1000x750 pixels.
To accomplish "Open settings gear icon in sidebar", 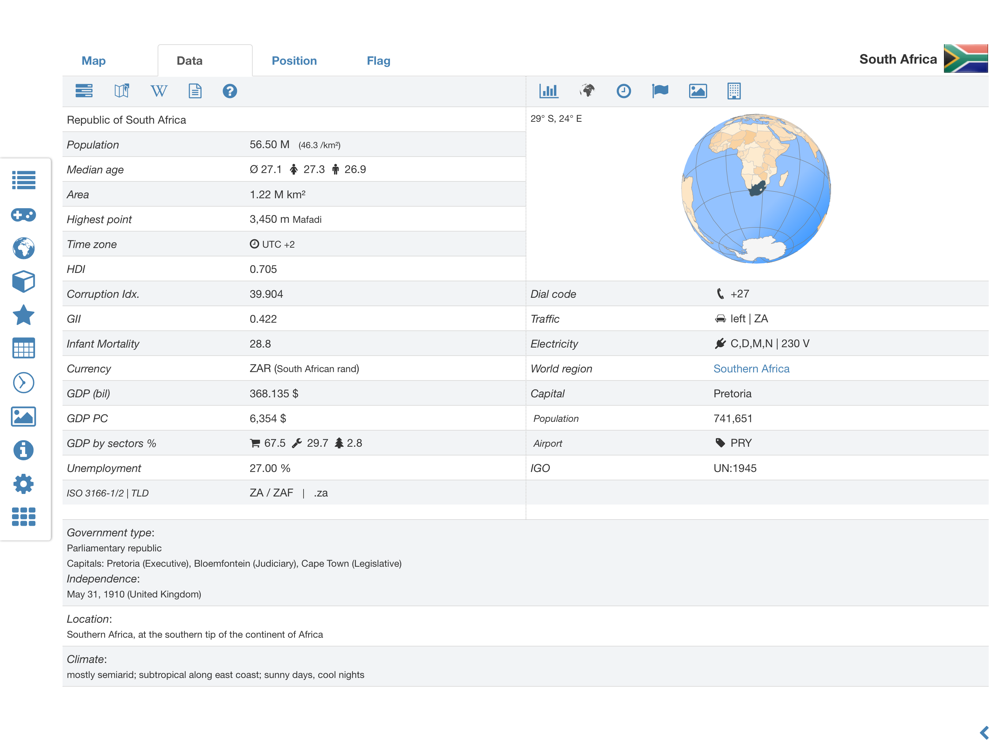I will point(24,483).
